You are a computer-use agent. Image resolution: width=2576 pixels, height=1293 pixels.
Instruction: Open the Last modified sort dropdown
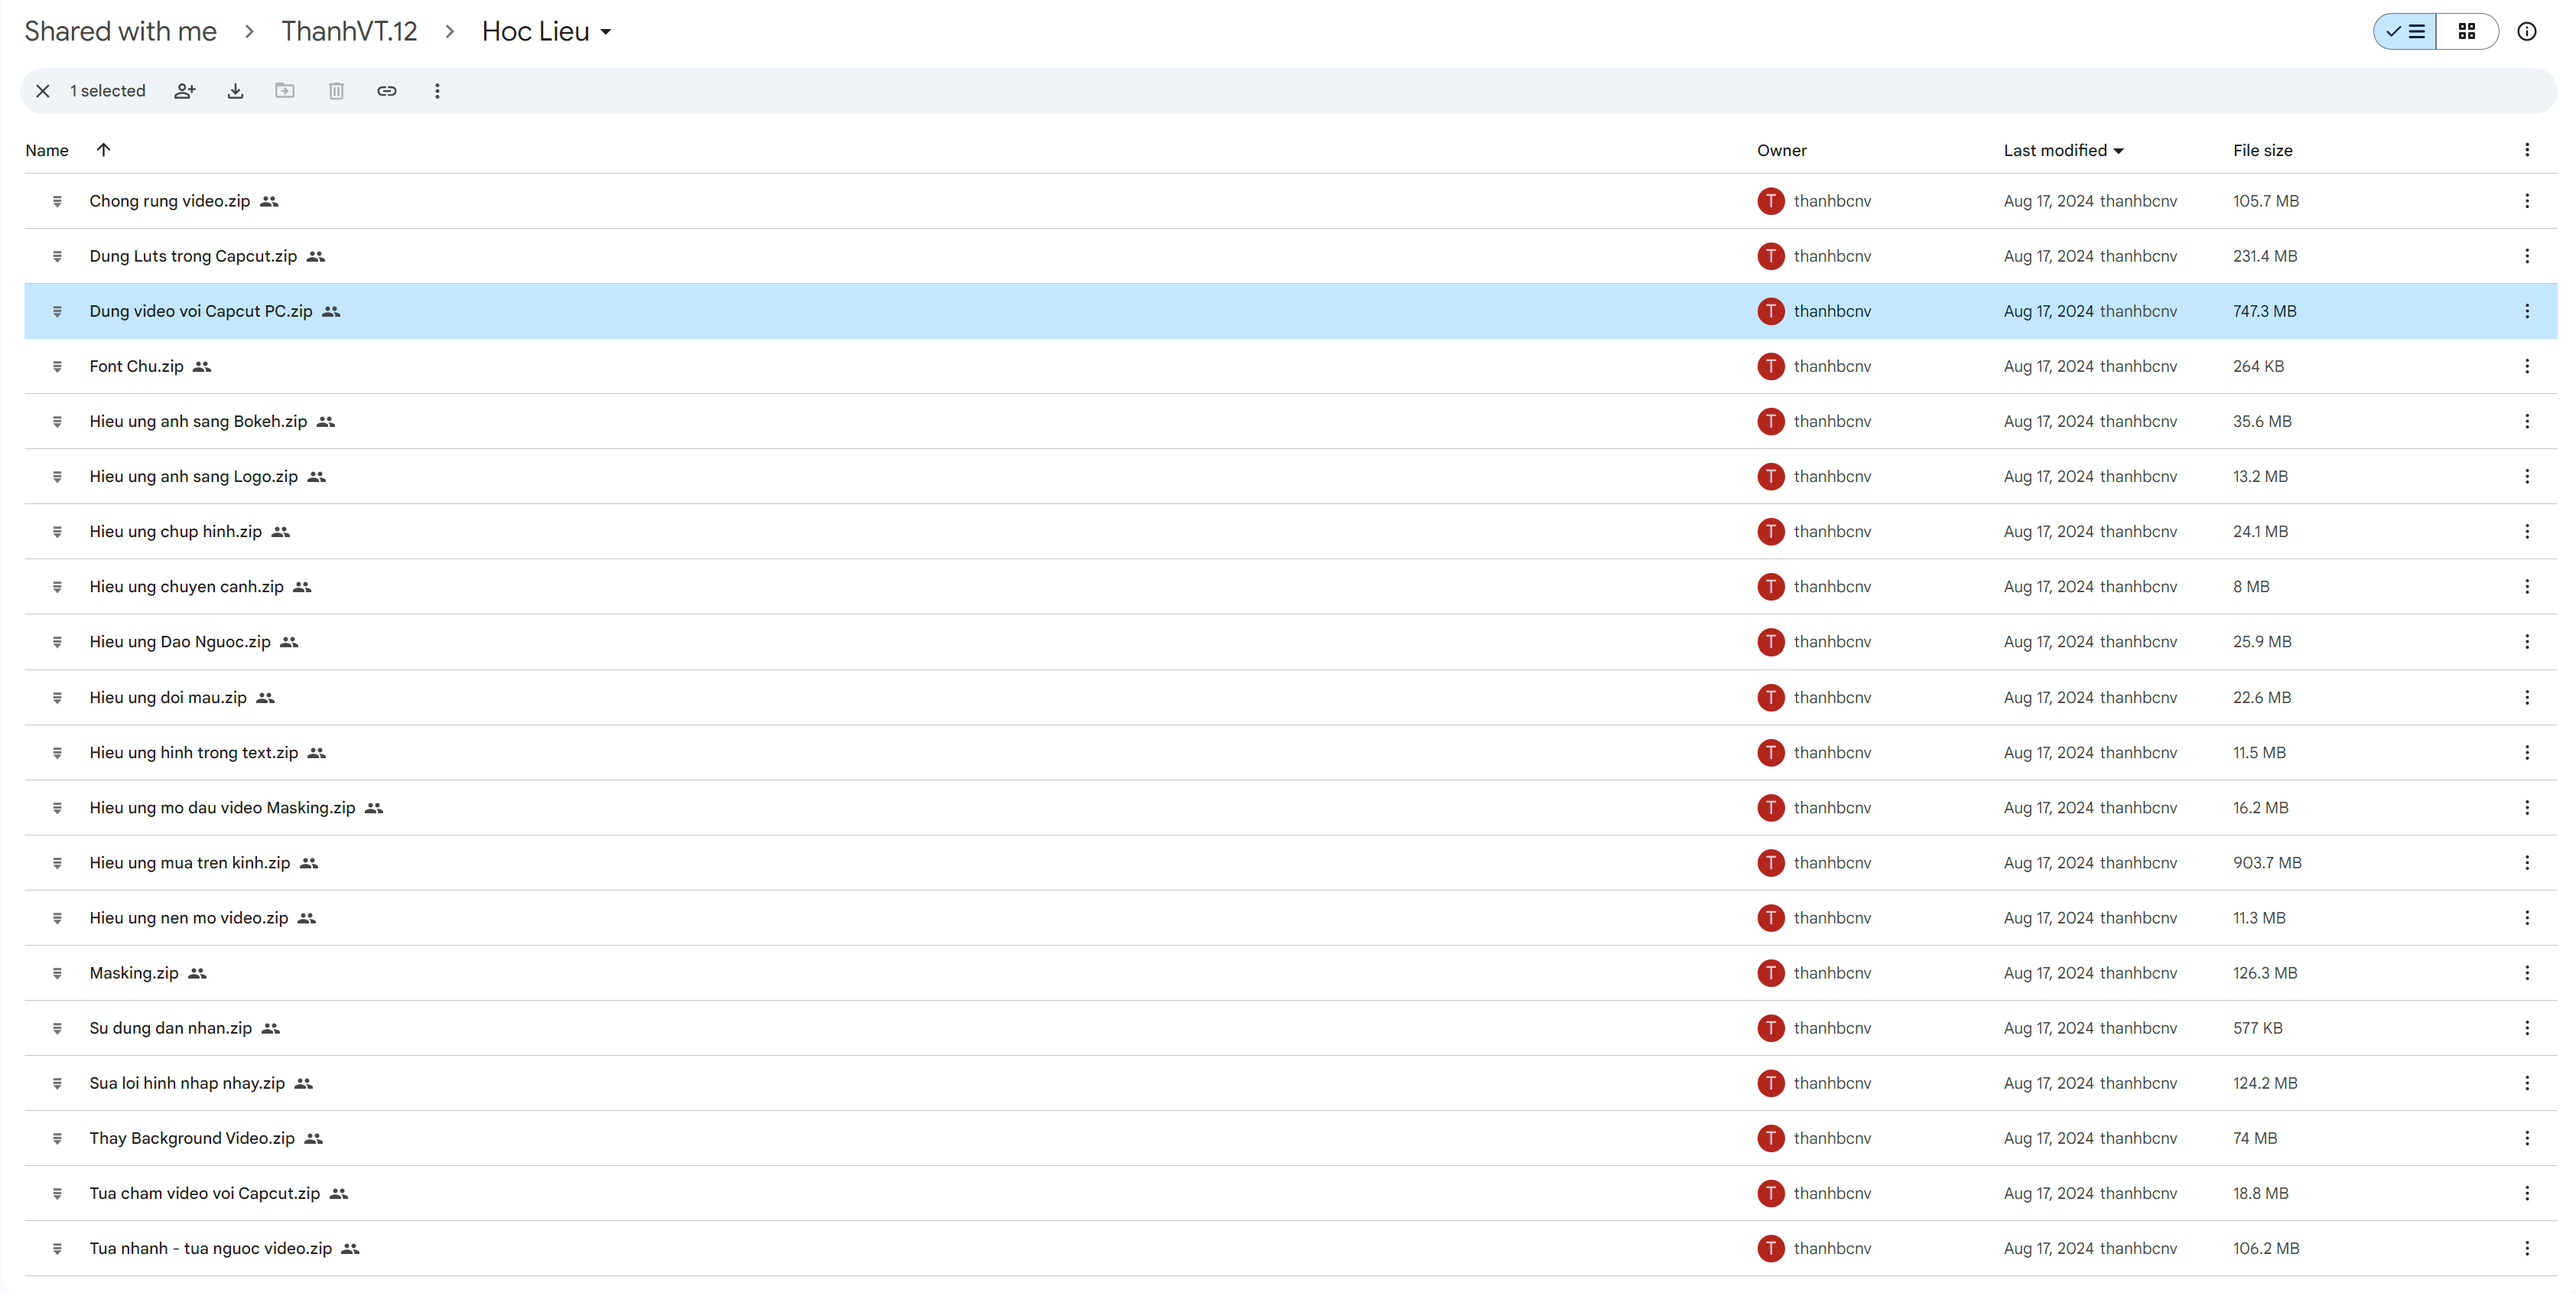click(x=2063, y=150)
